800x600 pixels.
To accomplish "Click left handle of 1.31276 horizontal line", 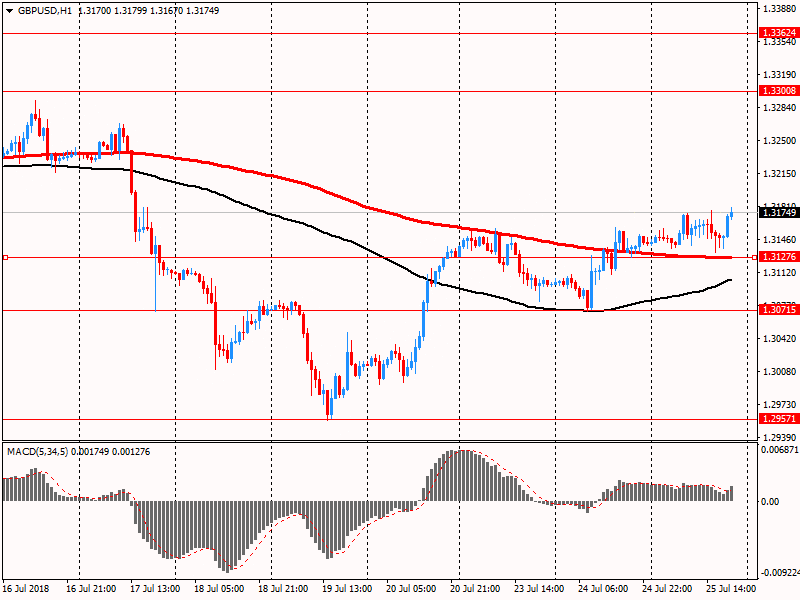I will coord(5,258).
